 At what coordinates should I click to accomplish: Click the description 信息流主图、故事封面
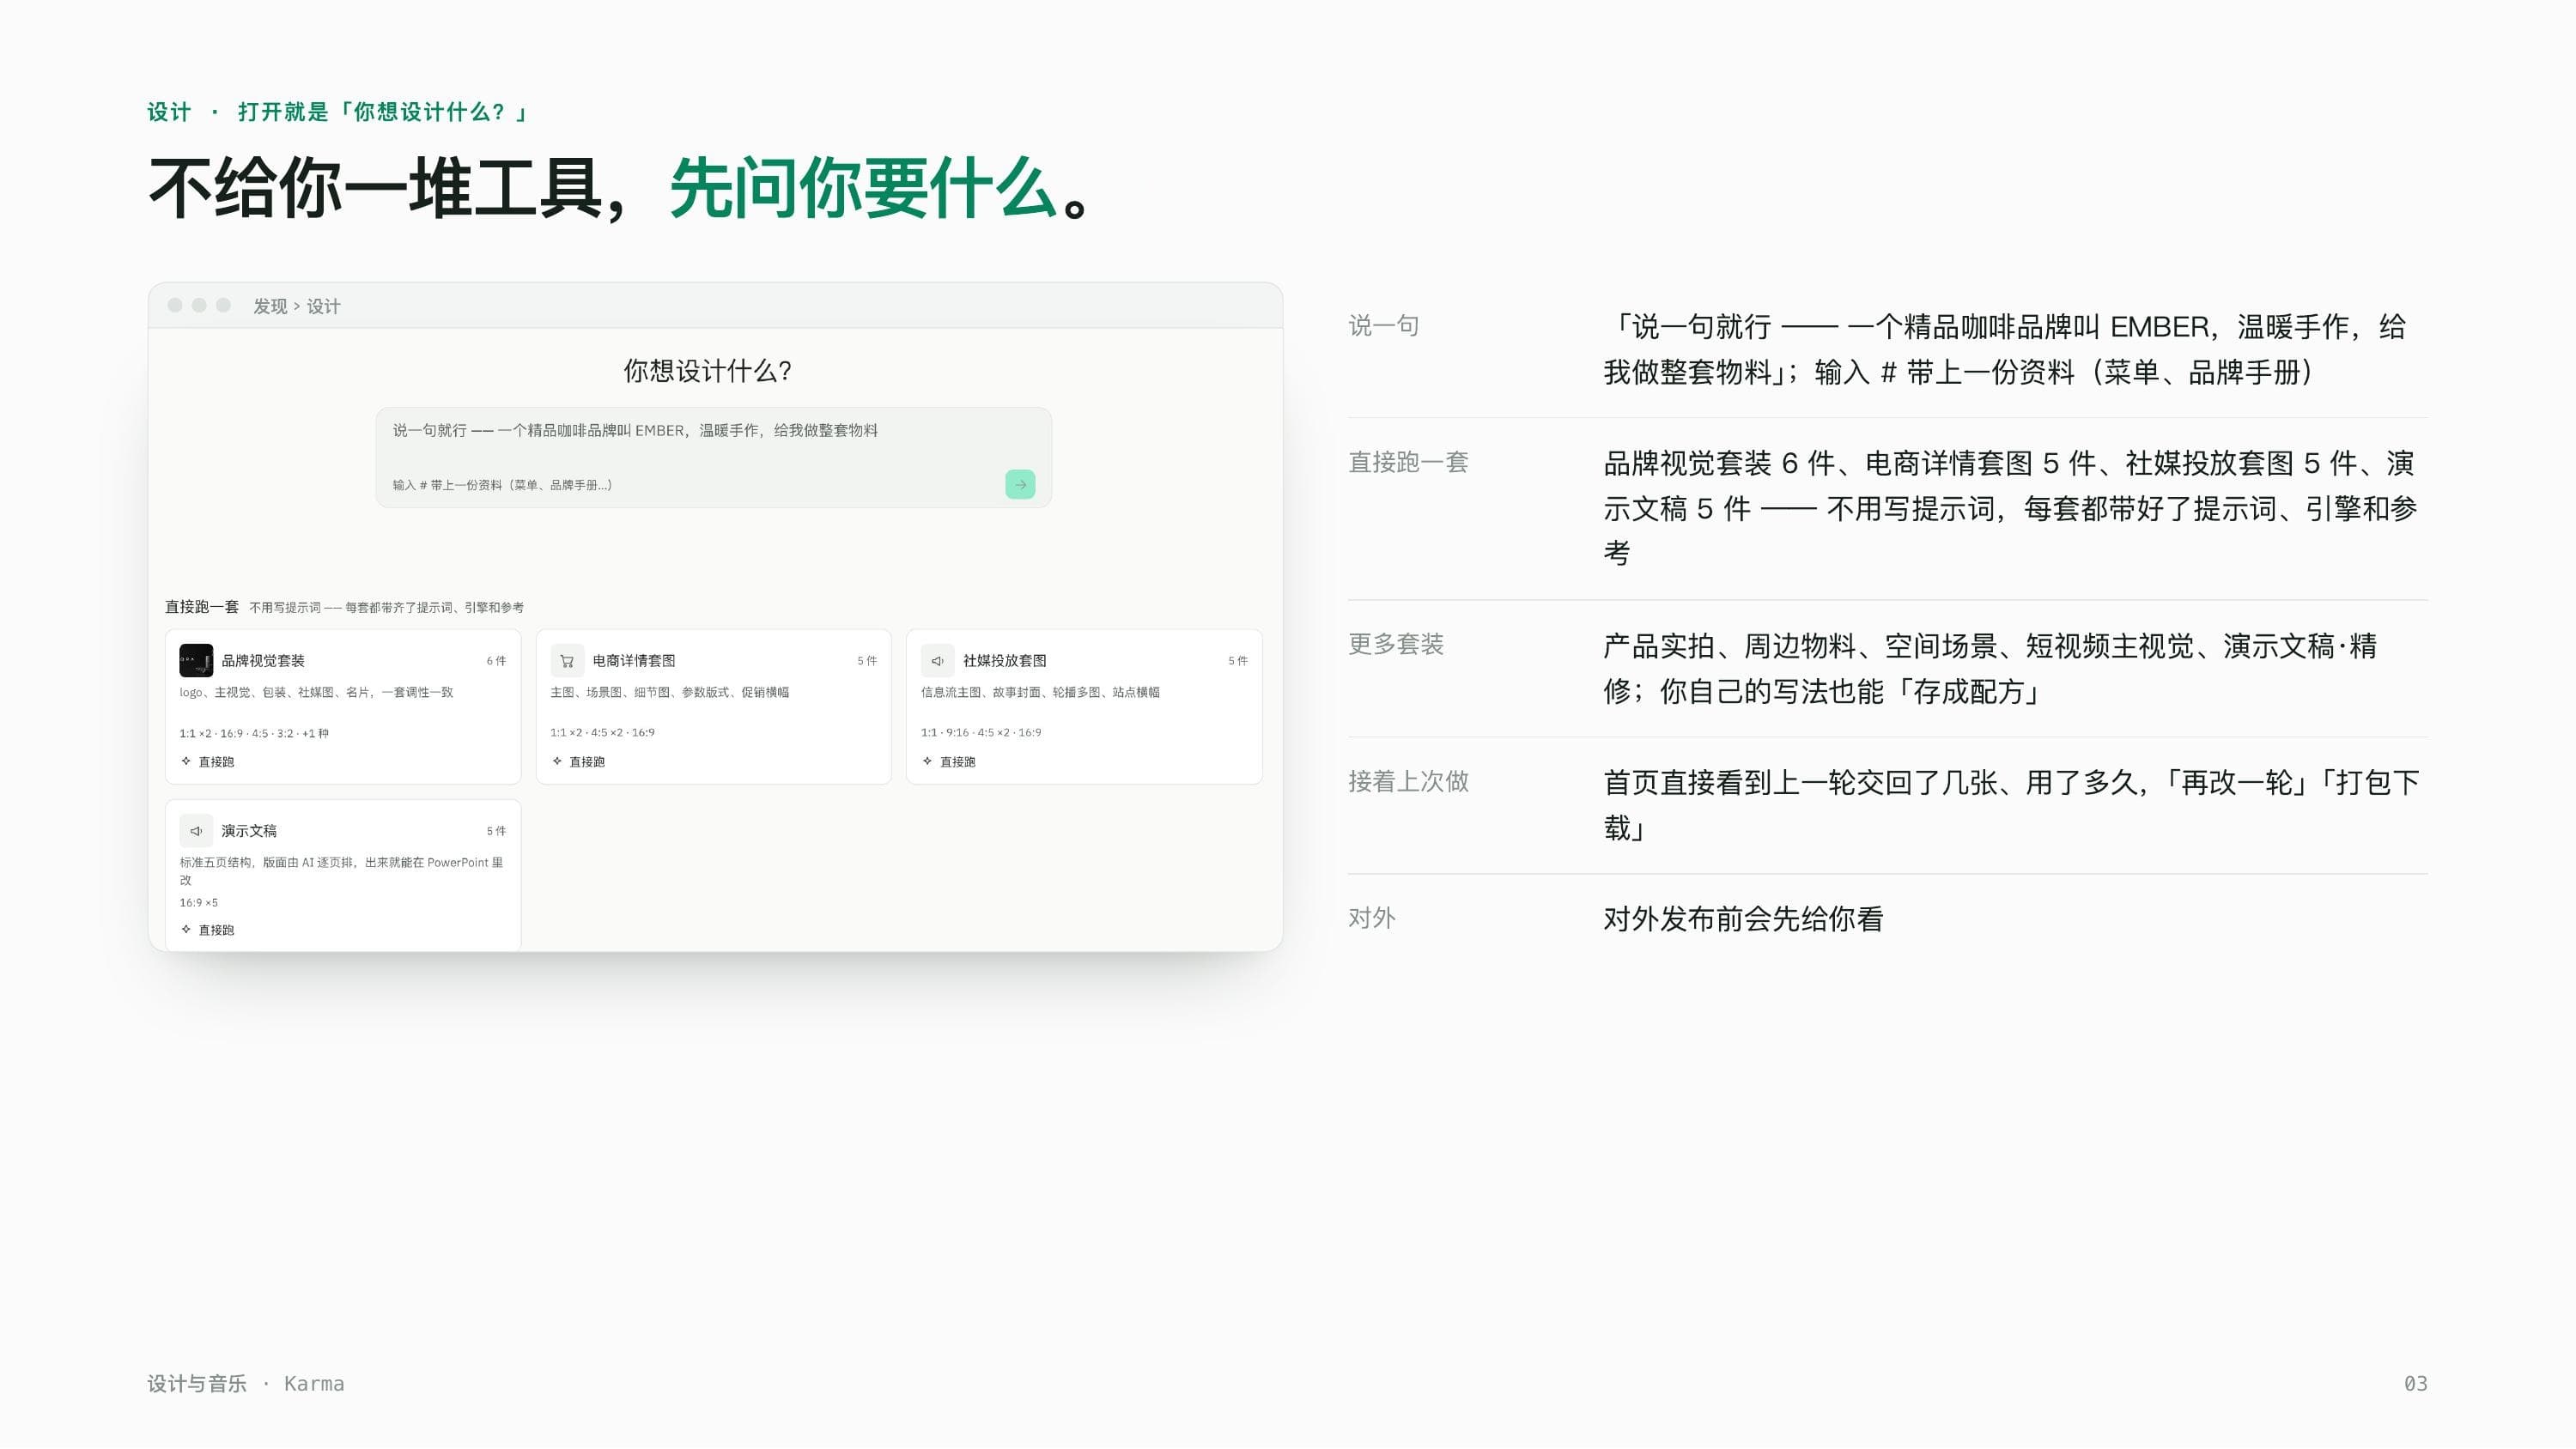pos(1040,692)
